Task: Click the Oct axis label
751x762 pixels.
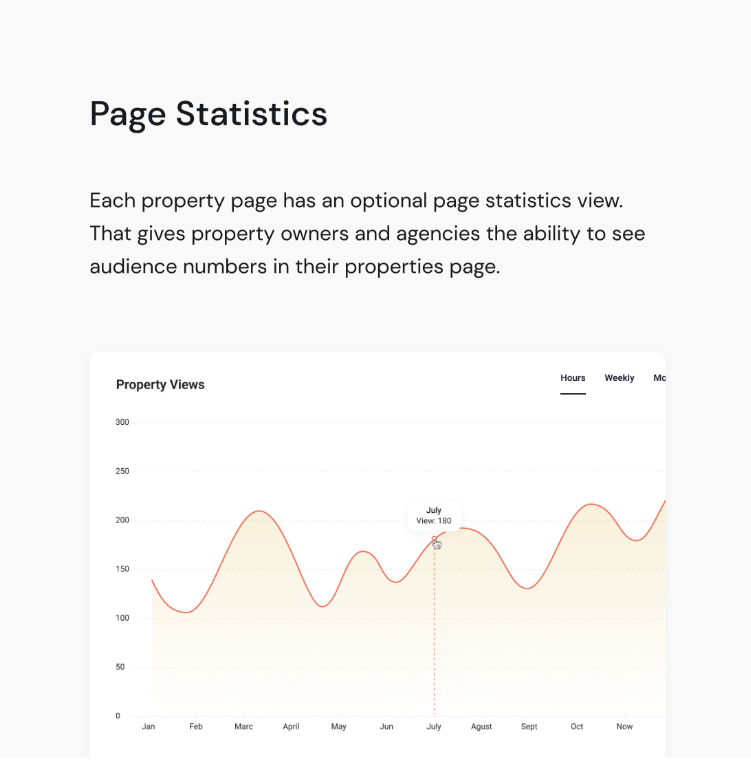Action: tap(577, 726)
